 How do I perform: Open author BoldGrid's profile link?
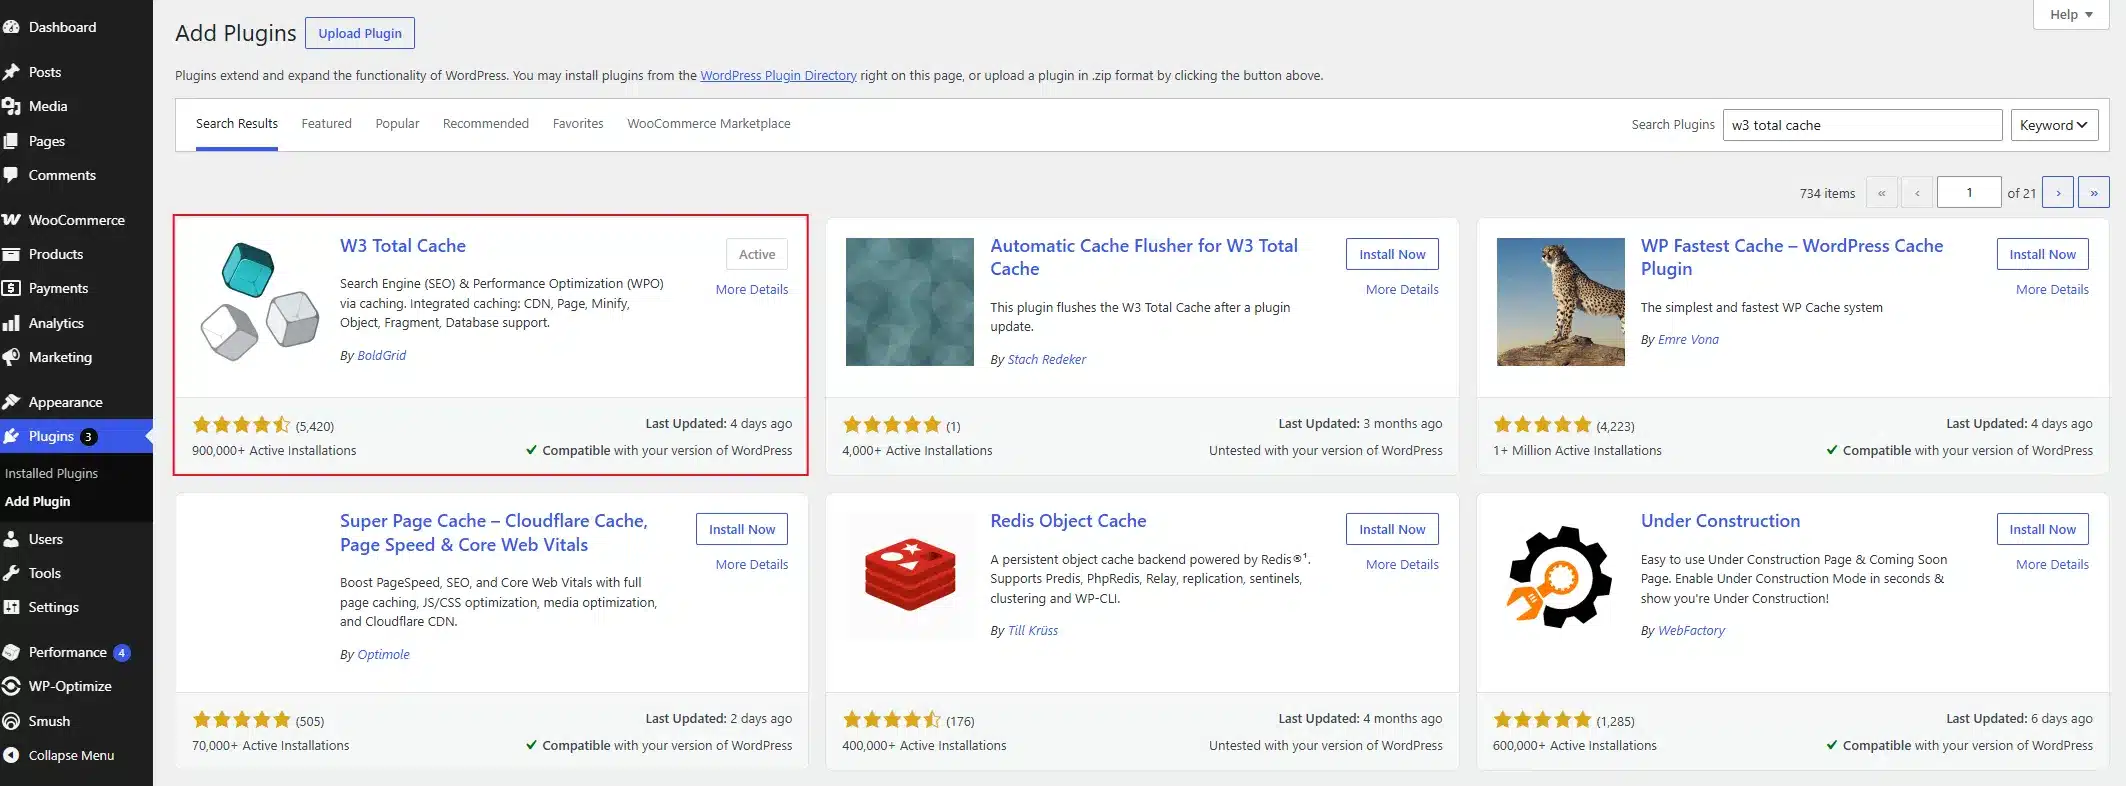(x=381, y=355)
